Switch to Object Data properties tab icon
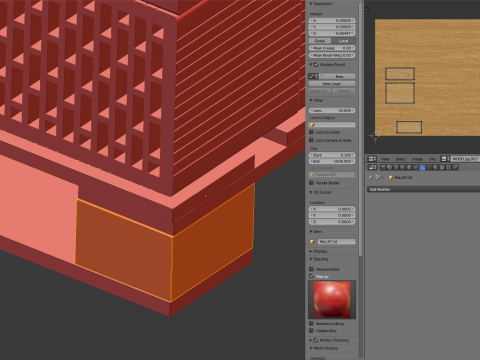The image size is (480, 360). (429, 167)
